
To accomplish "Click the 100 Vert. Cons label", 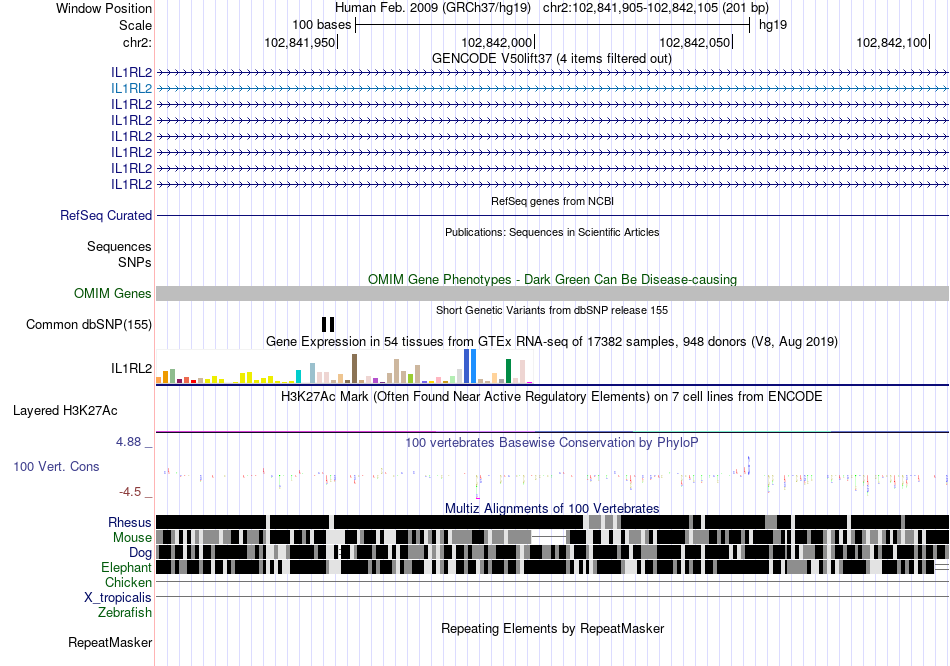I will point(56,467).
